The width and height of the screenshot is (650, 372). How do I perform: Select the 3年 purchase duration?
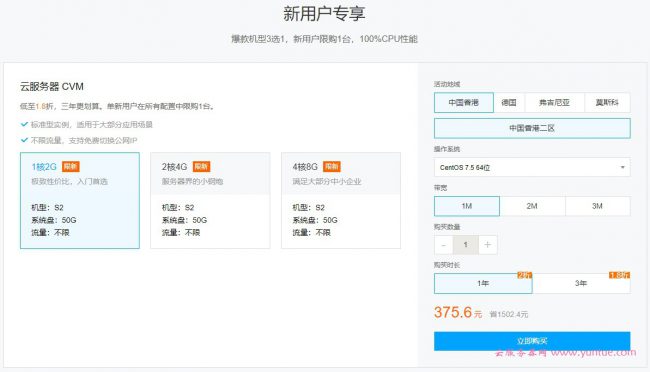pyautogui.click(x=581, y=283)
